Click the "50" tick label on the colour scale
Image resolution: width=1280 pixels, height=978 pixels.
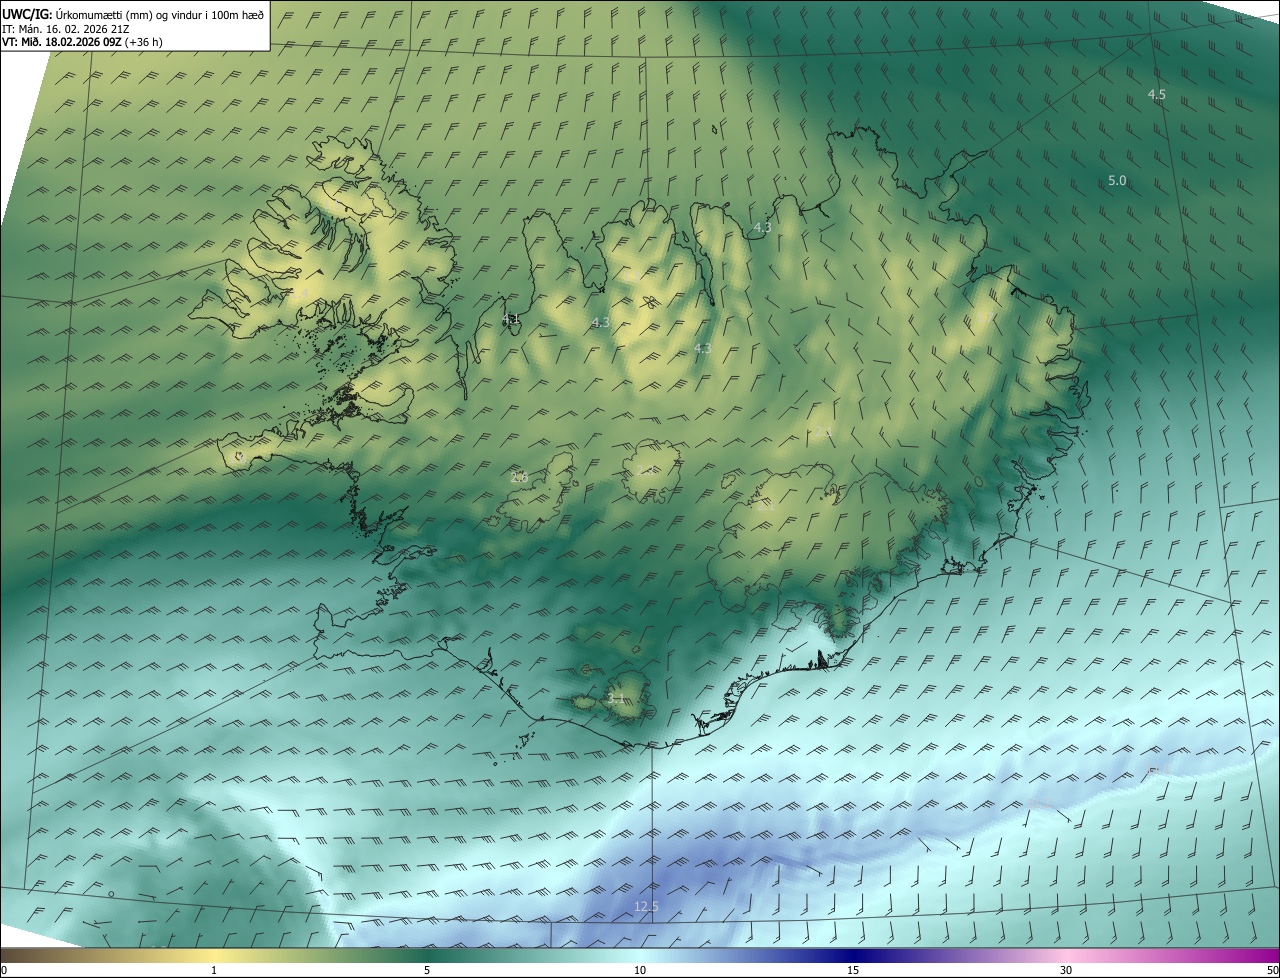point(1272,971)
